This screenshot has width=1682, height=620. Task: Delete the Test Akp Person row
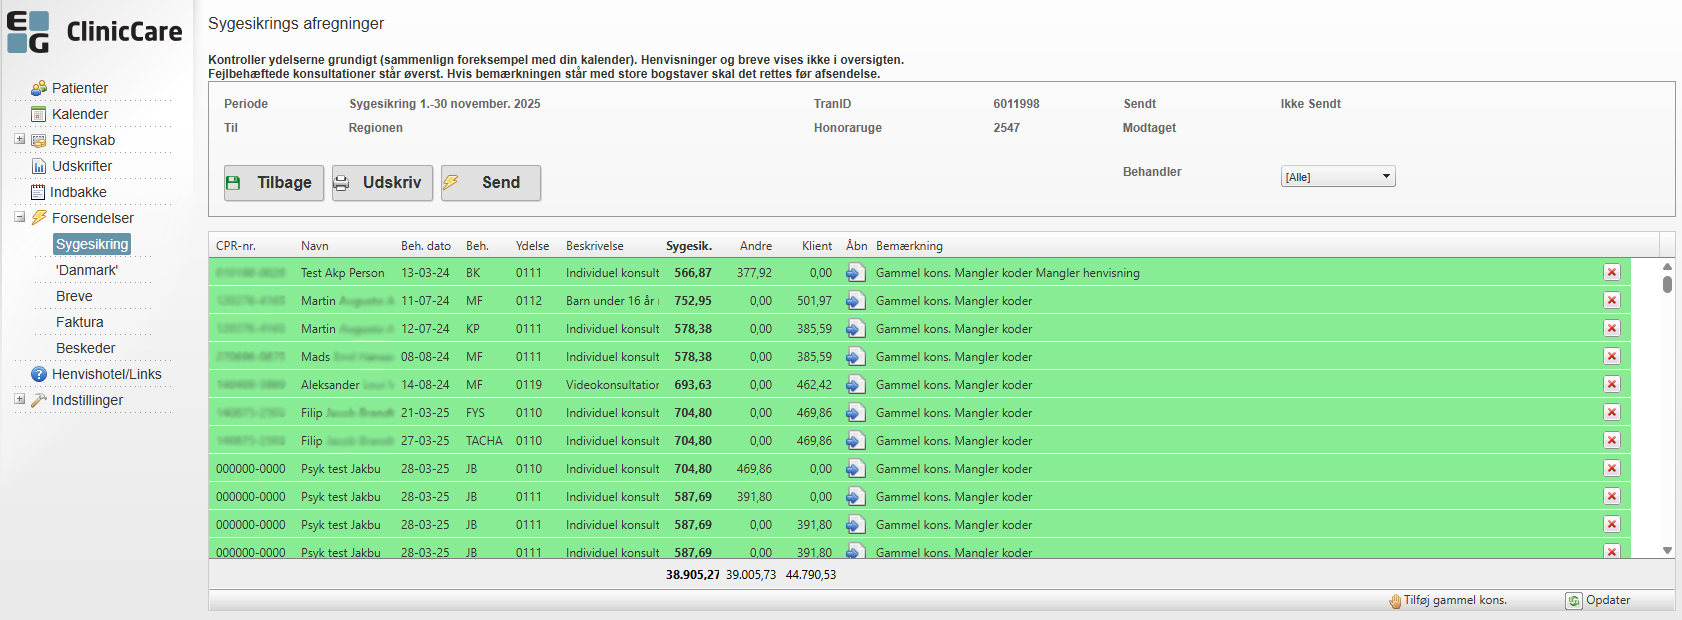[x=1611, y=272]
